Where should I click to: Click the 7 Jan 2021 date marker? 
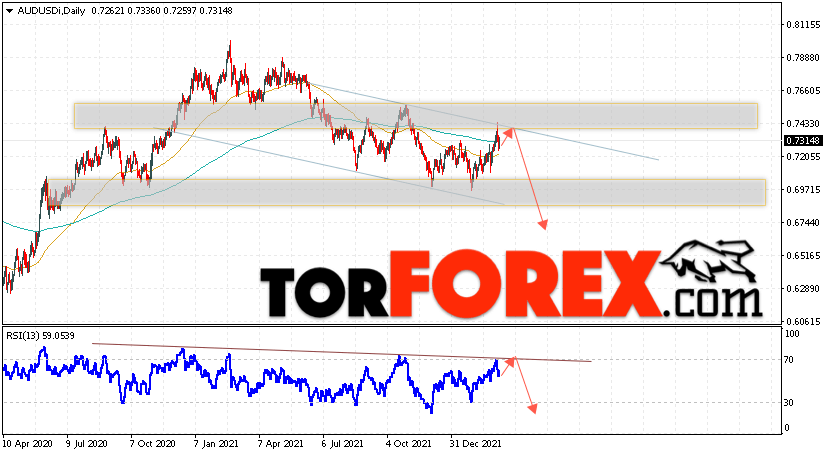(216, 444)
